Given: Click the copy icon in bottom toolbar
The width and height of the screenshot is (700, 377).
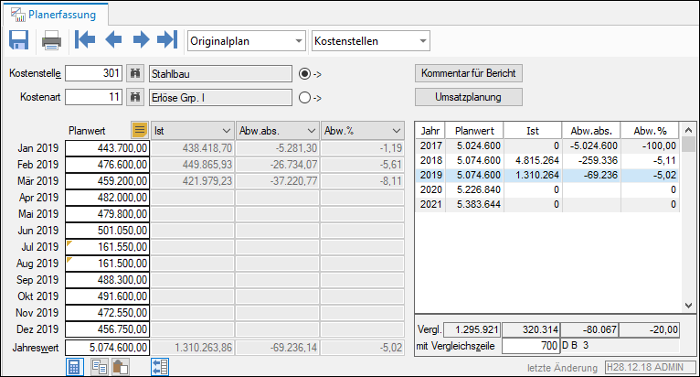Looking at the screenshot, I should point(99,367).
